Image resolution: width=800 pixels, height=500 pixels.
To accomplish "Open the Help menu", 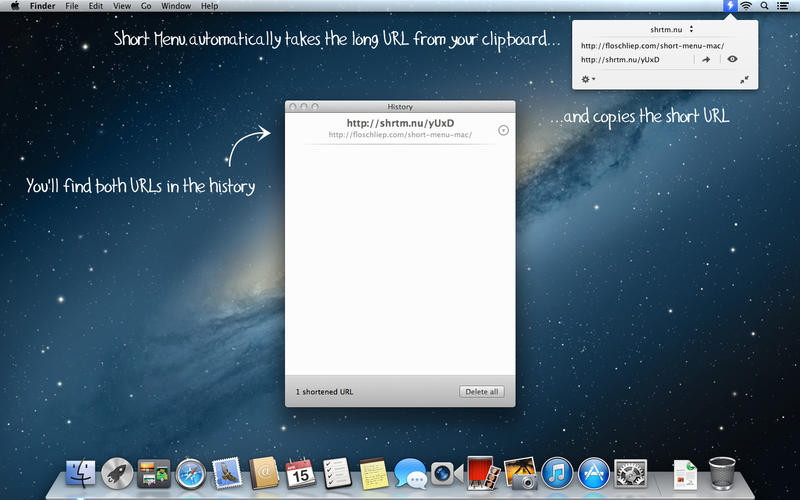I will (209, 6).
